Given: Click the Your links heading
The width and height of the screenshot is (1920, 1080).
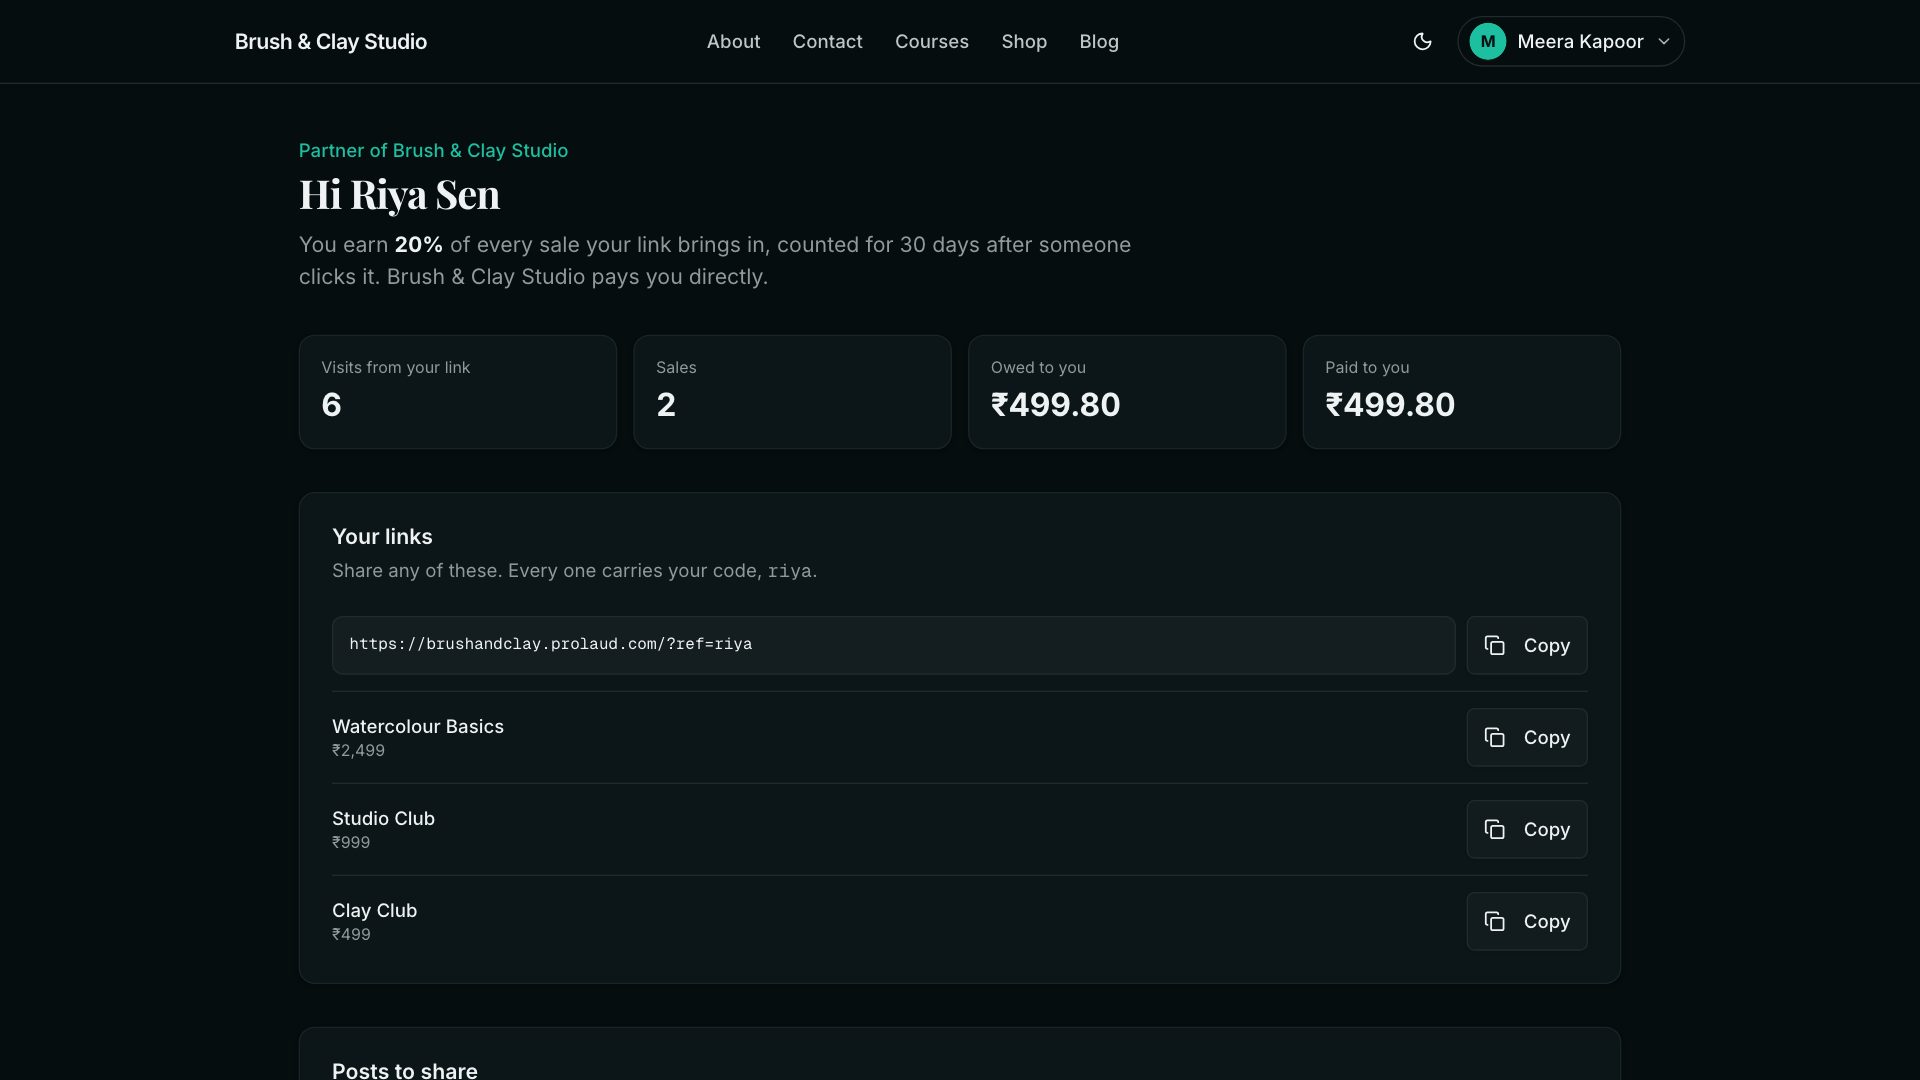Looking at the screenshot, I should pyautogui.click(x=382, y=536).
